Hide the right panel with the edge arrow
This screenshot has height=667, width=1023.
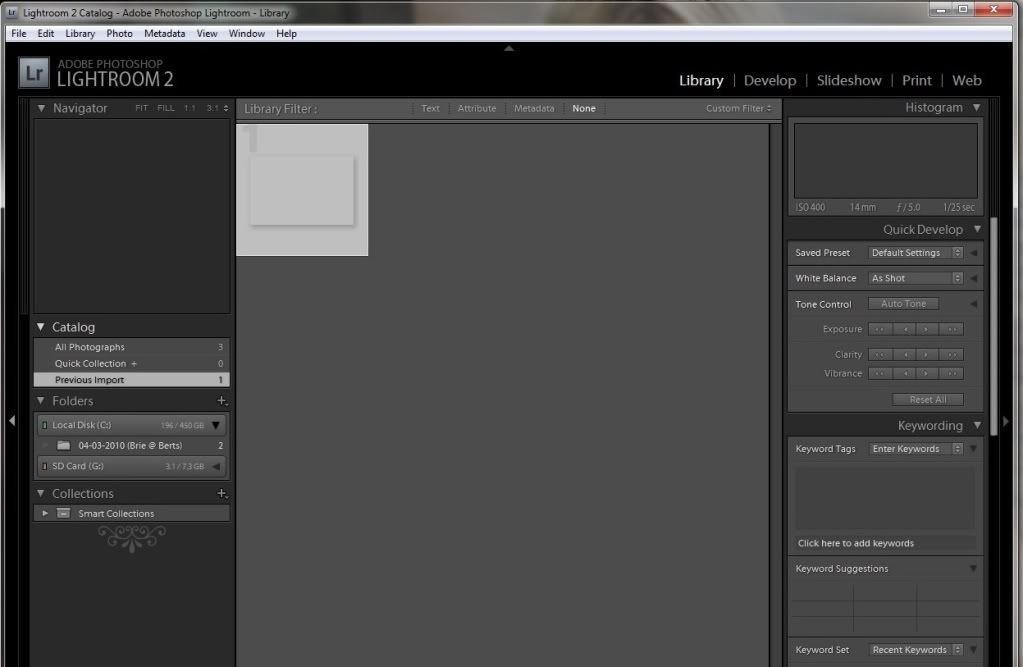point(1006,422)
